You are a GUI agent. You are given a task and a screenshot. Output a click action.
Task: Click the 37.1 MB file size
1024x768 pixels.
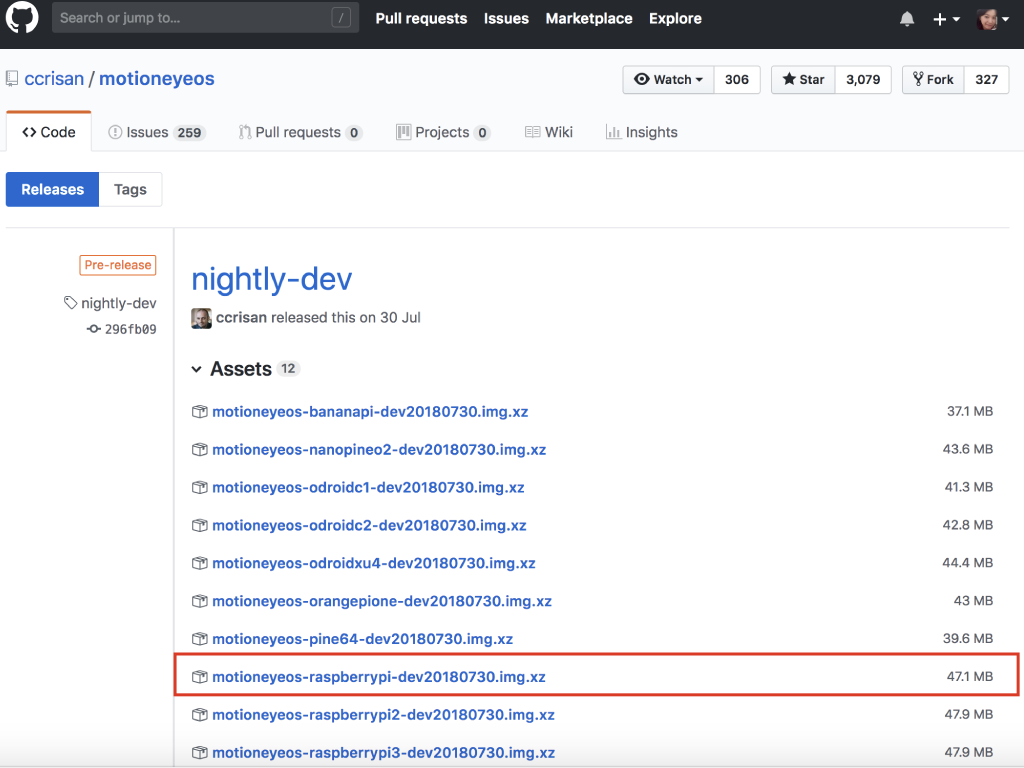tap(970, 411)
